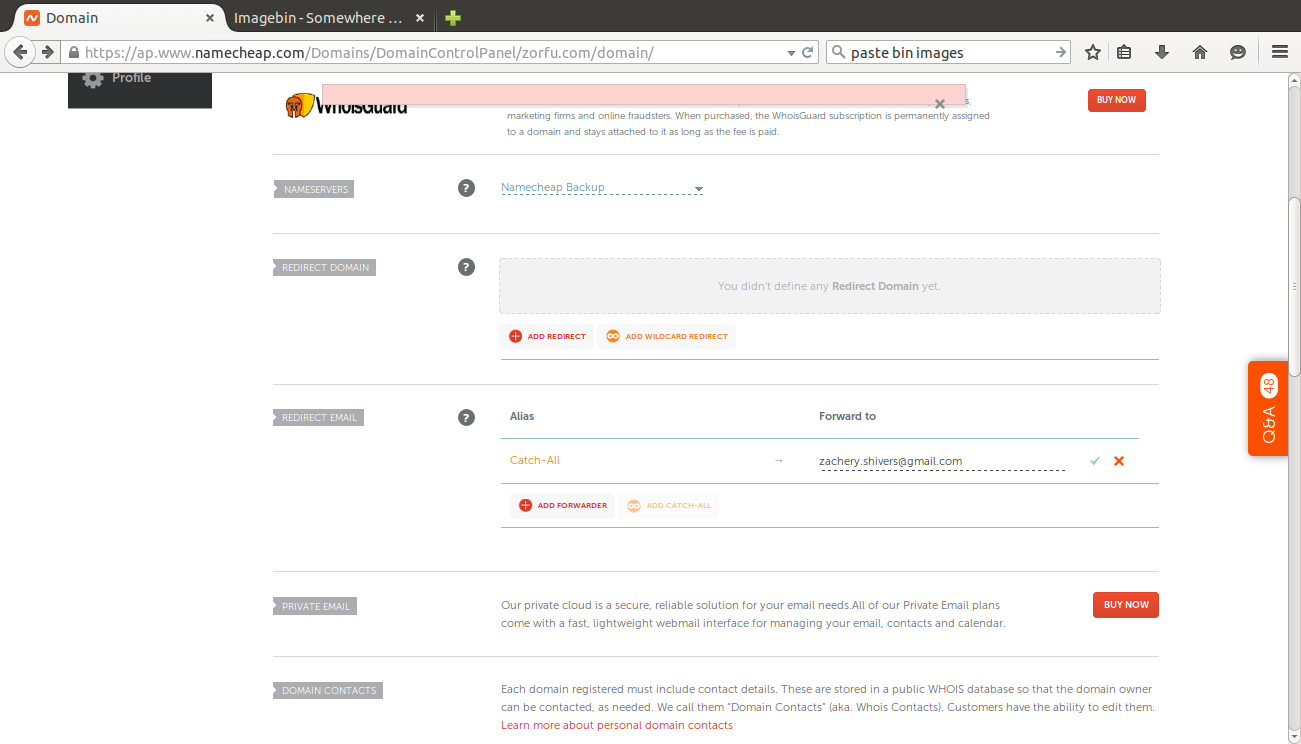Confirm the Catch-All forwarder with the checkmark
This screenshot has height=744, width=1301.
(1095, 461)
